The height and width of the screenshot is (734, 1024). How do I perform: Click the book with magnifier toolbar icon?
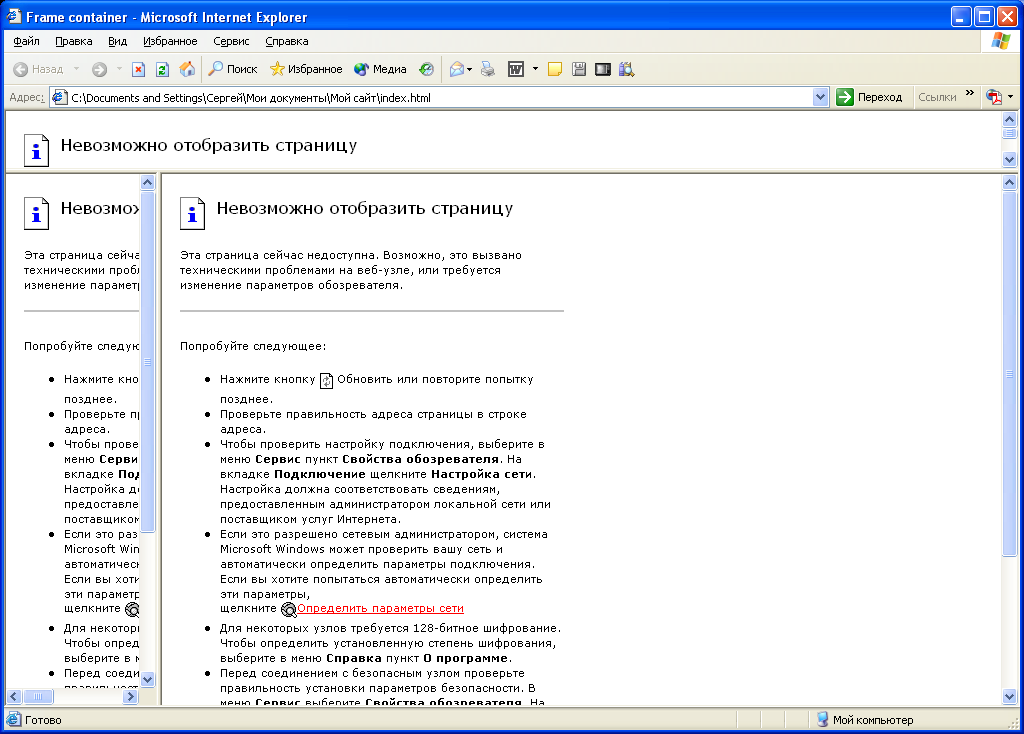tap(627, 69)
